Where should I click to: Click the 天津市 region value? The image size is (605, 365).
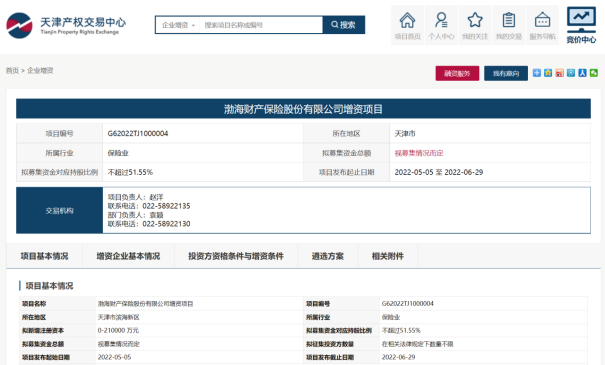tap(405, 133)
